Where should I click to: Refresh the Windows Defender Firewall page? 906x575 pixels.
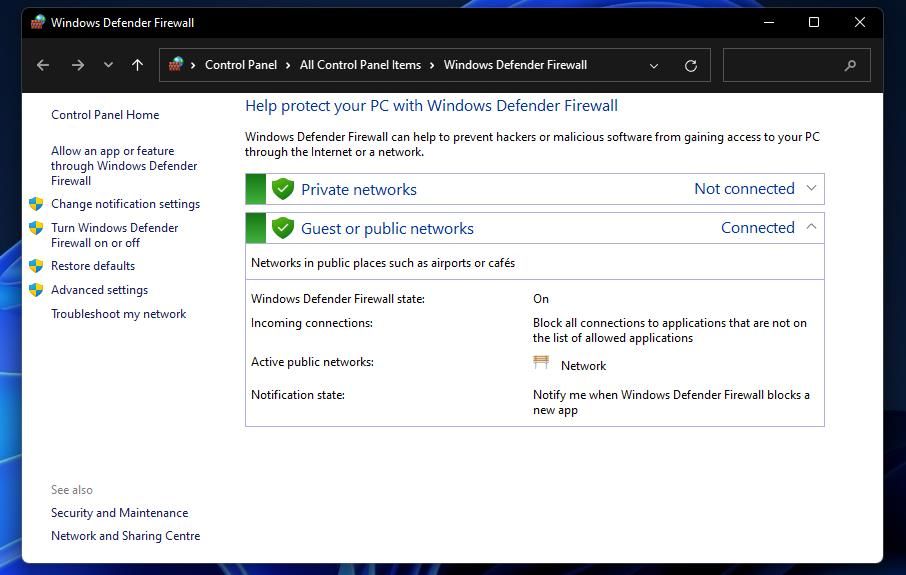[690, 66]
